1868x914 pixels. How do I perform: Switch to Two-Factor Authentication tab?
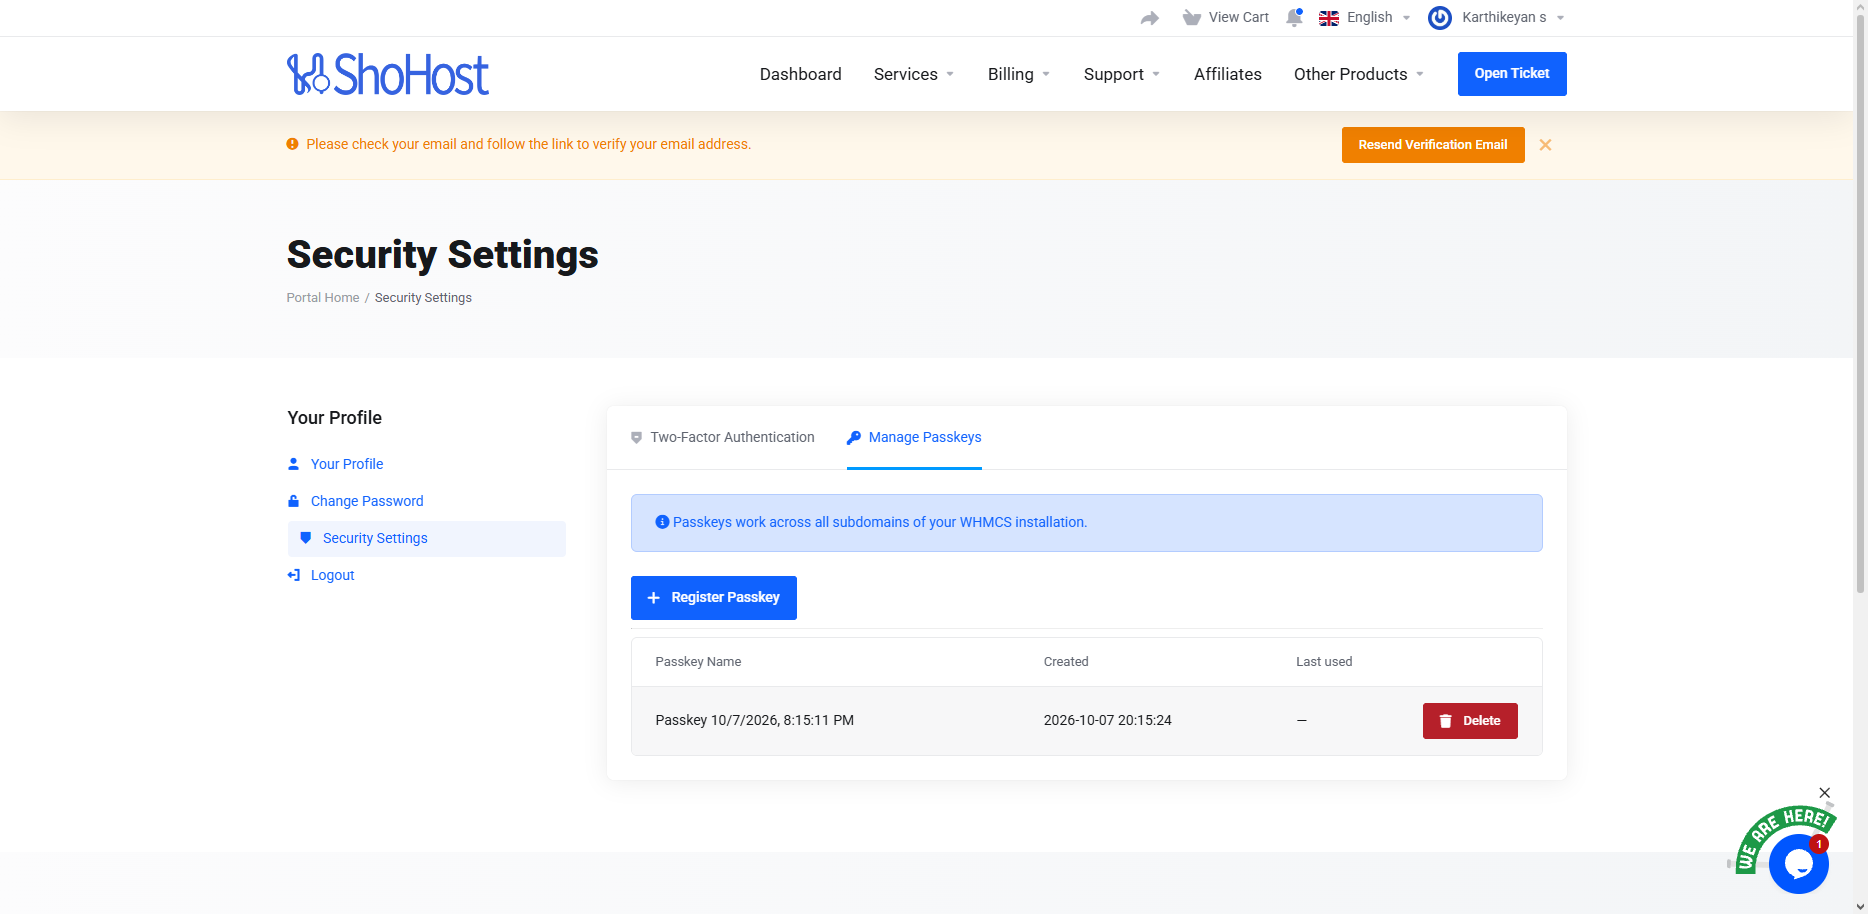[x=722, y=438]
